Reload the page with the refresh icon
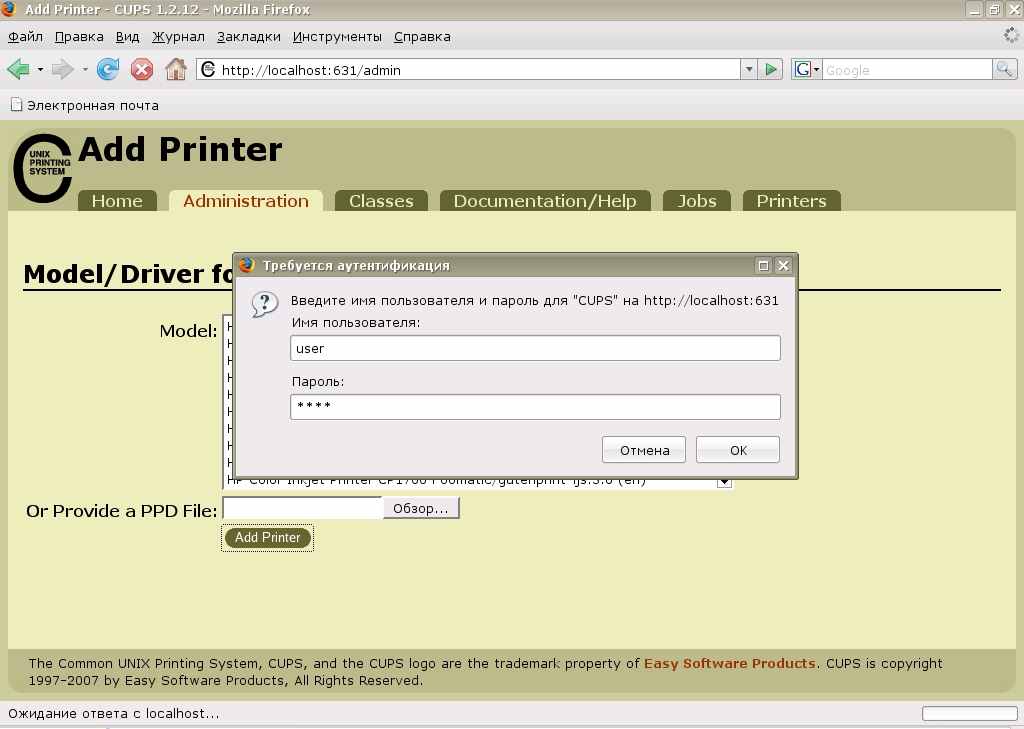 click(108, 69)
